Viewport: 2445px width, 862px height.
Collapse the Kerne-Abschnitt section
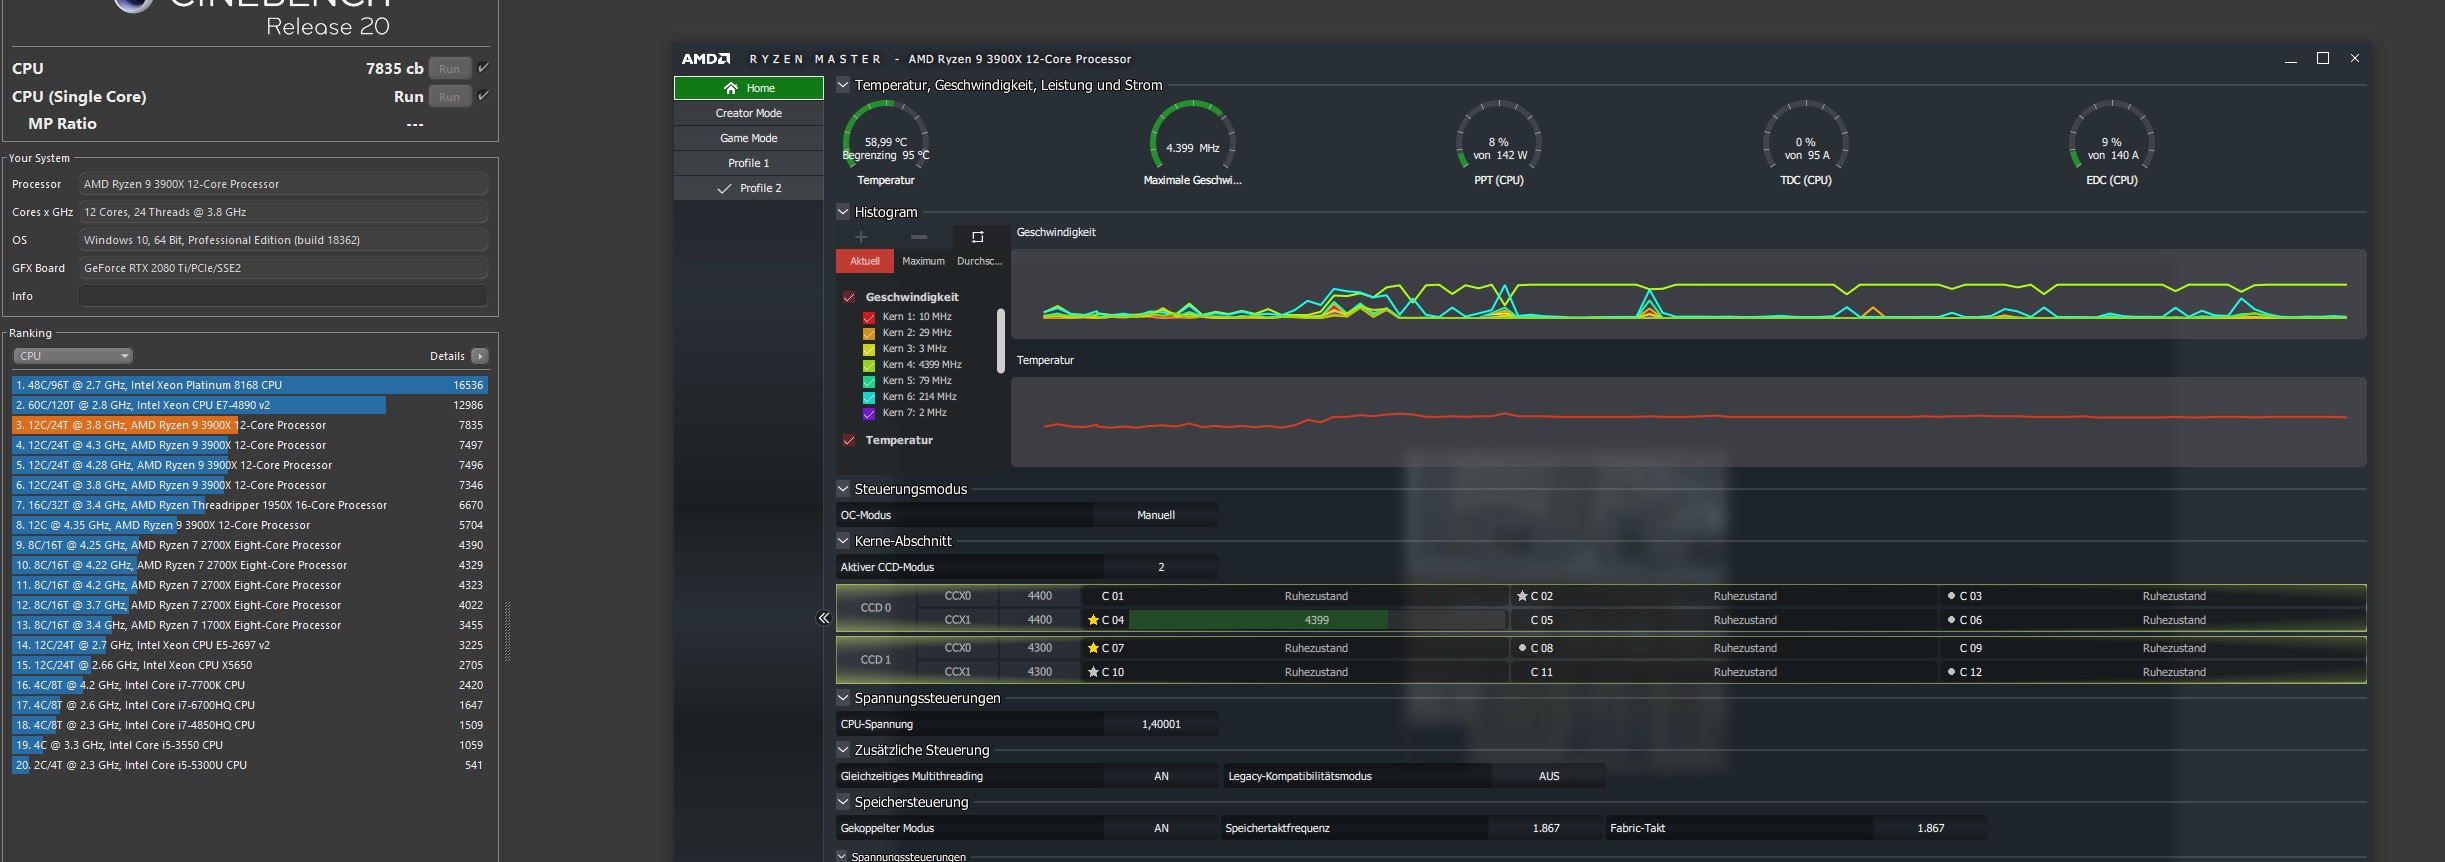point(843,541)
